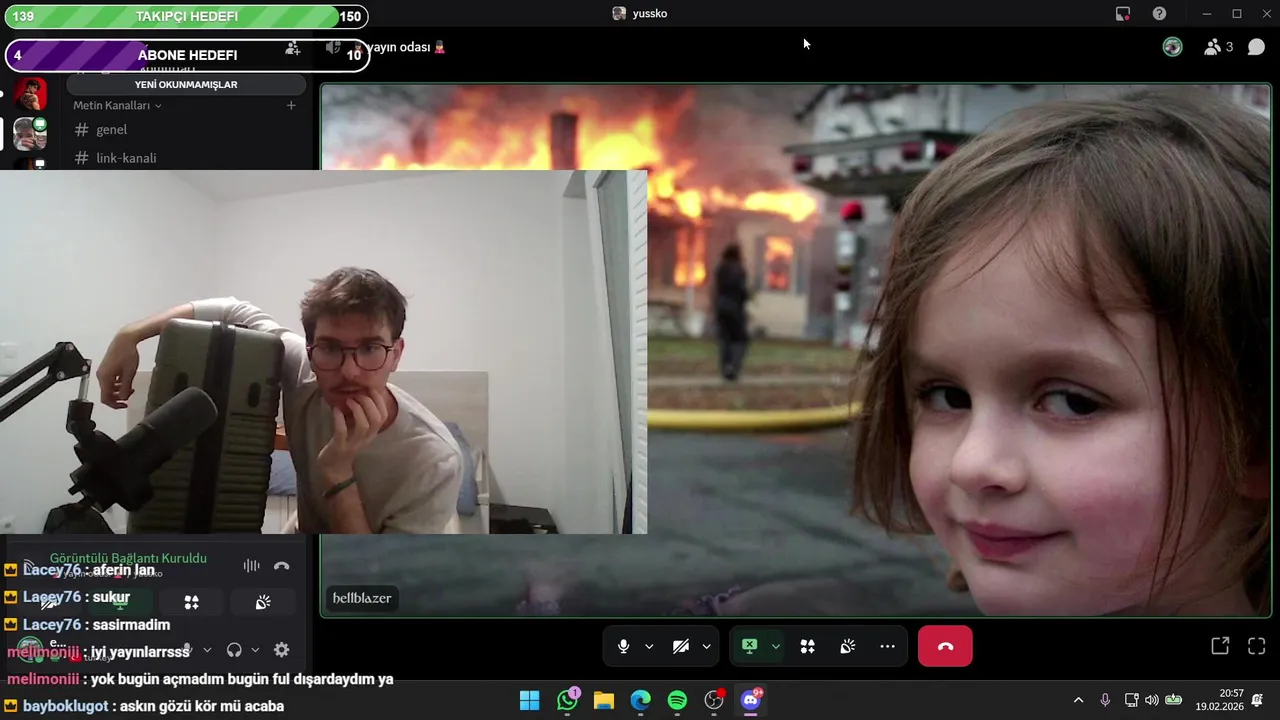Select red anime avatar server icon
Viewport: 1280px width, 720px height.
(x=30, y=94)
